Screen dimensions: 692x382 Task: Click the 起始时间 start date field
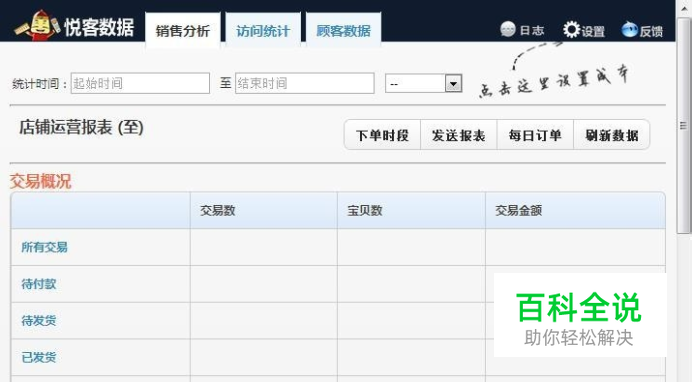click(x=140, y=83)
